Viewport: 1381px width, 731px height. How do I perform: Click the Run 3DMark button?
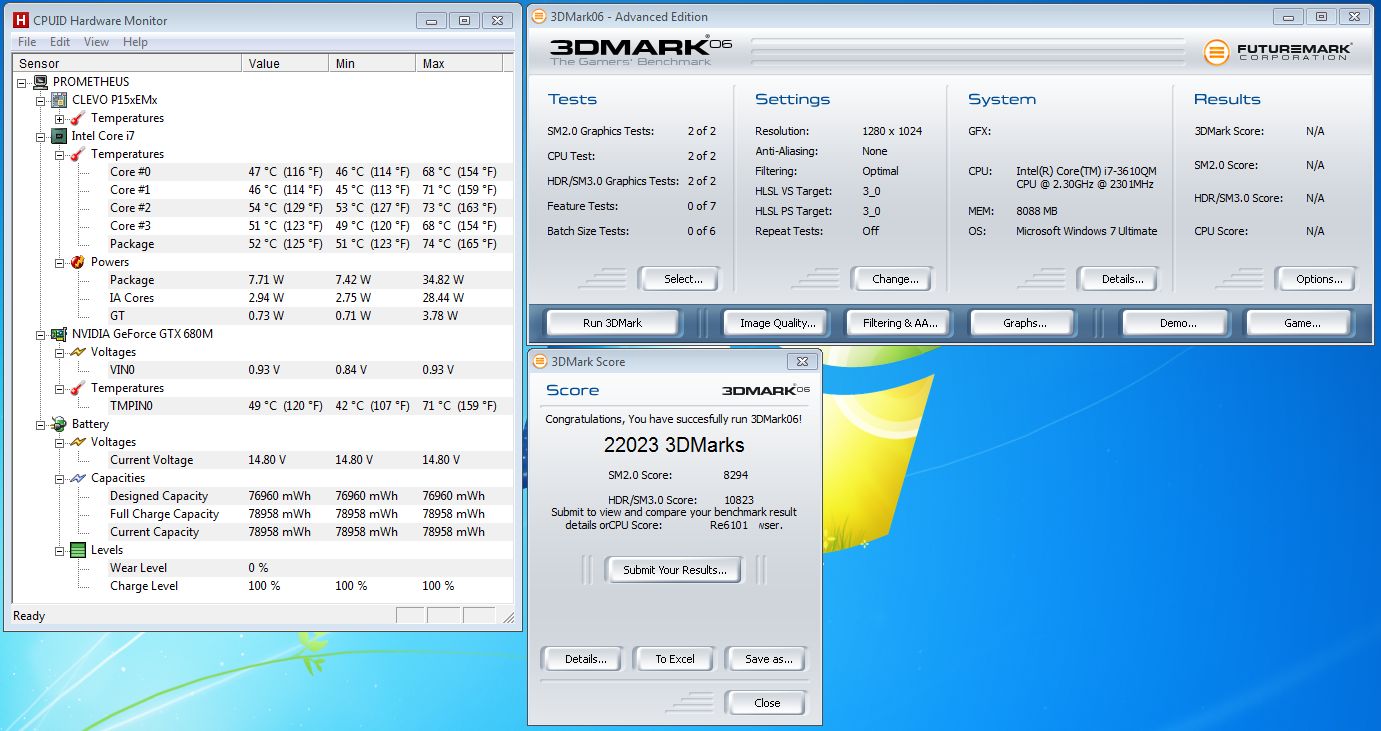click(612, 323)
